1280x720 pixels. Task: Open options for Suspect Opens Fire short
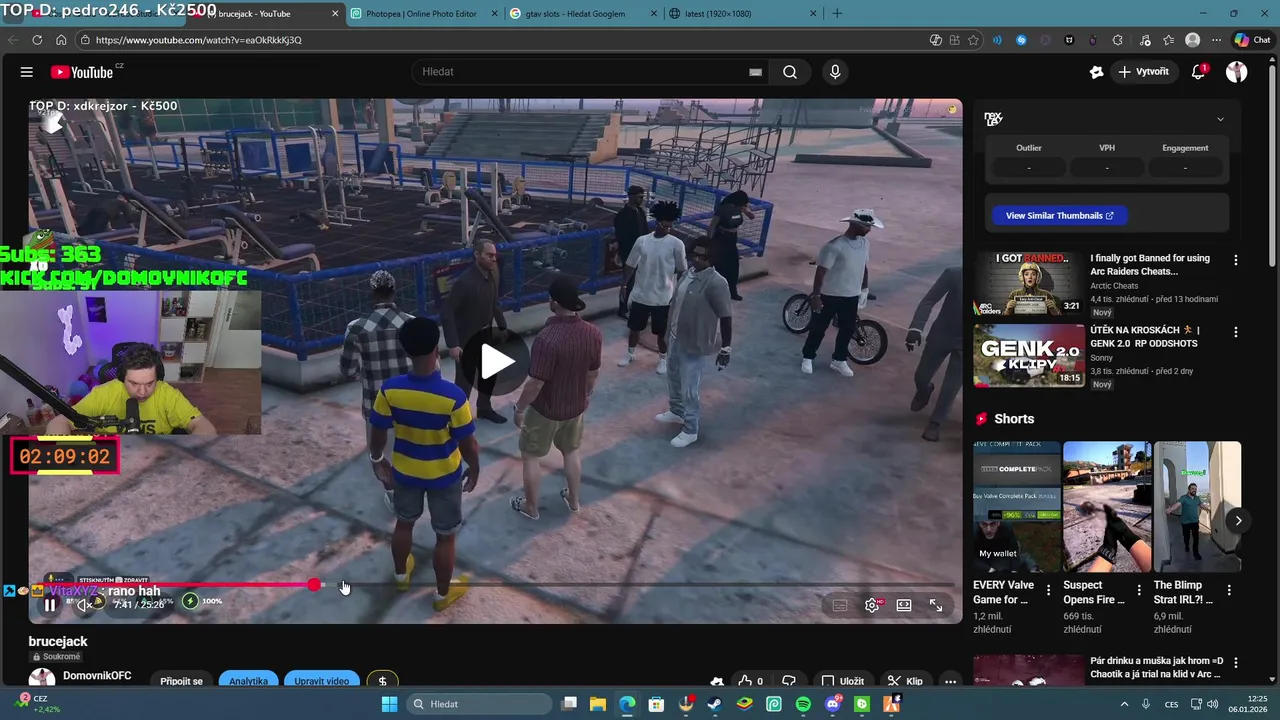[1138, 590]
